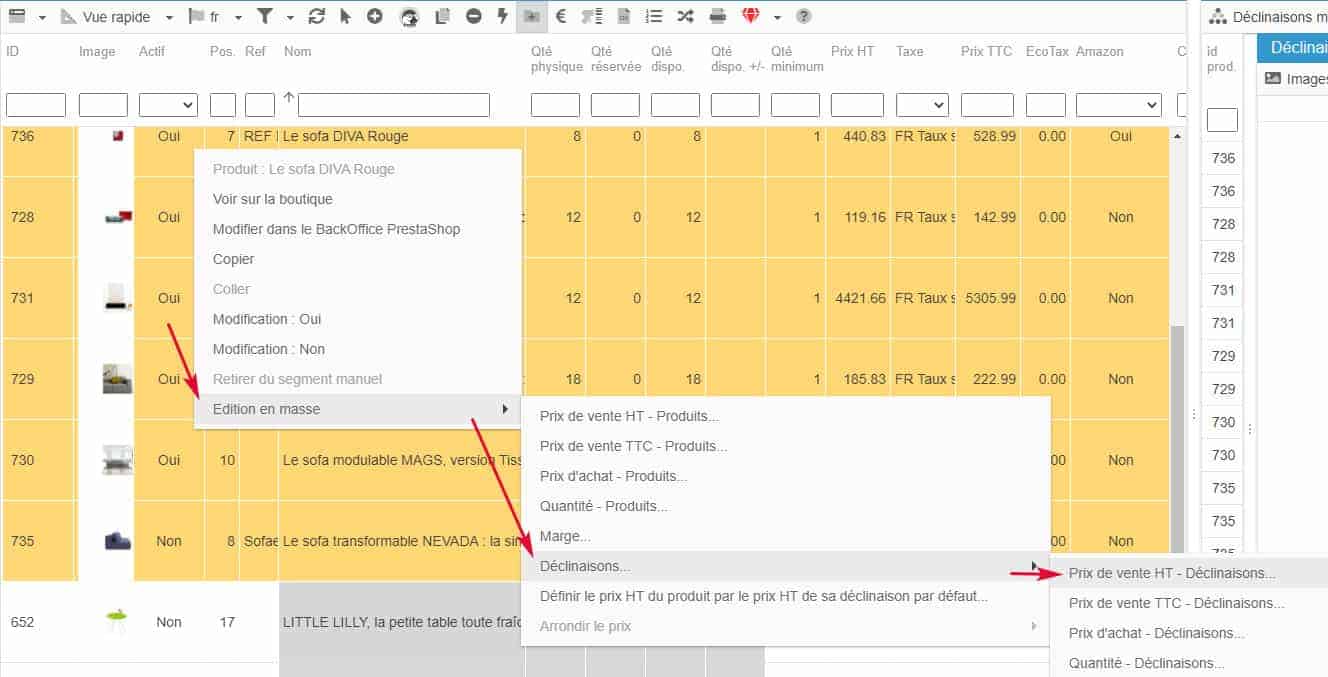Choose Prix de vente HT - Déclinaisons
This screenshot has height=677, width=1328.
(x=1171, y=574)
